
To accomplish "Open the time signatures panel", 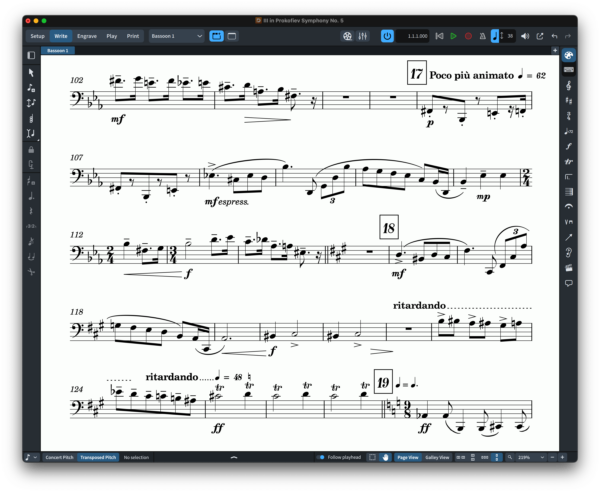I will pos(569,116).
